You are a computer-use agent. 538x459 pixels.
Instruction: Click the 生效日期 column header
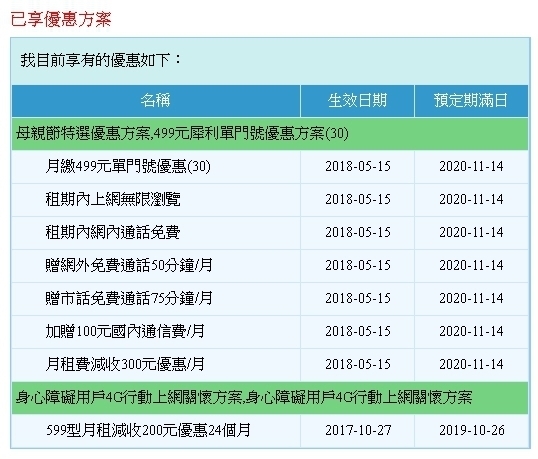357,101
